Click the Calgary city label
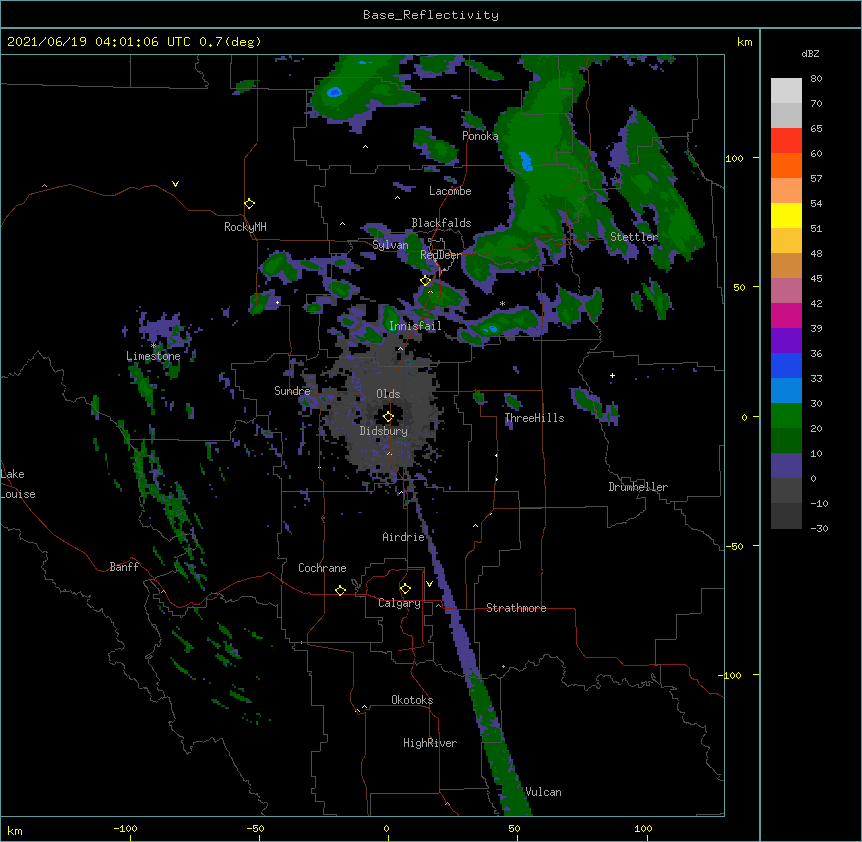862x842 pixels. (x=399, y=603)
